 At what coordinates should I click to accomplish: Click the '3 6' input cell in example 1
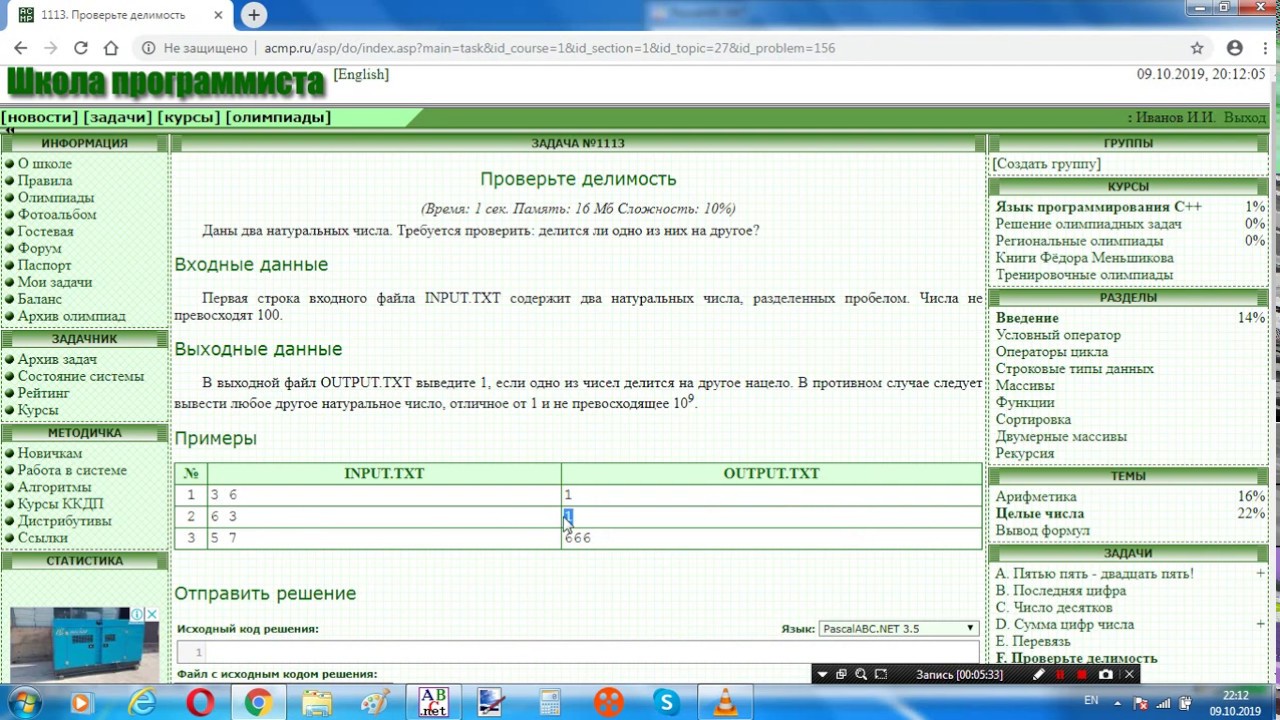tap(384, 495)
